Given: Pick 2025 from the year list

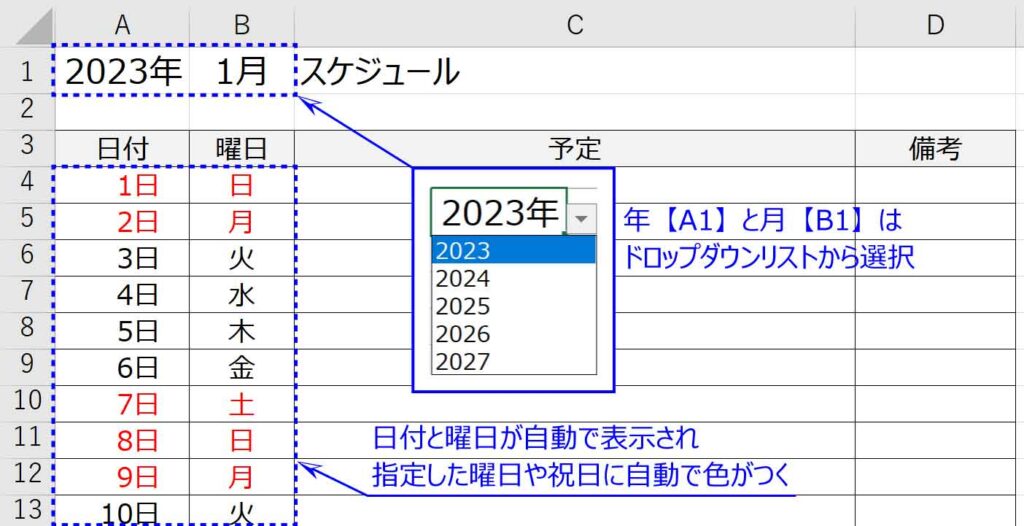Looking at the screenshot, I should pos(513,306).
